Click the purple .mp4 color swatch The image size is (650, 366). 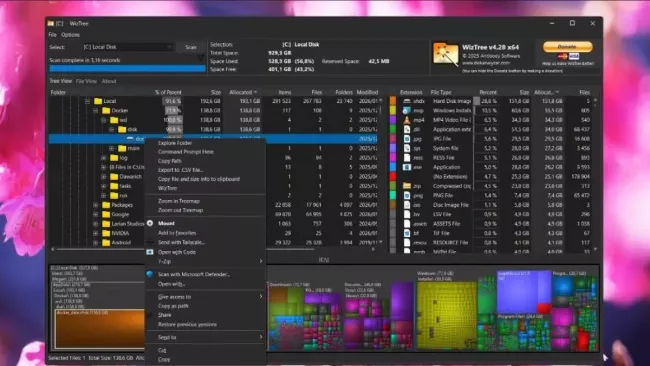point(393,120)
